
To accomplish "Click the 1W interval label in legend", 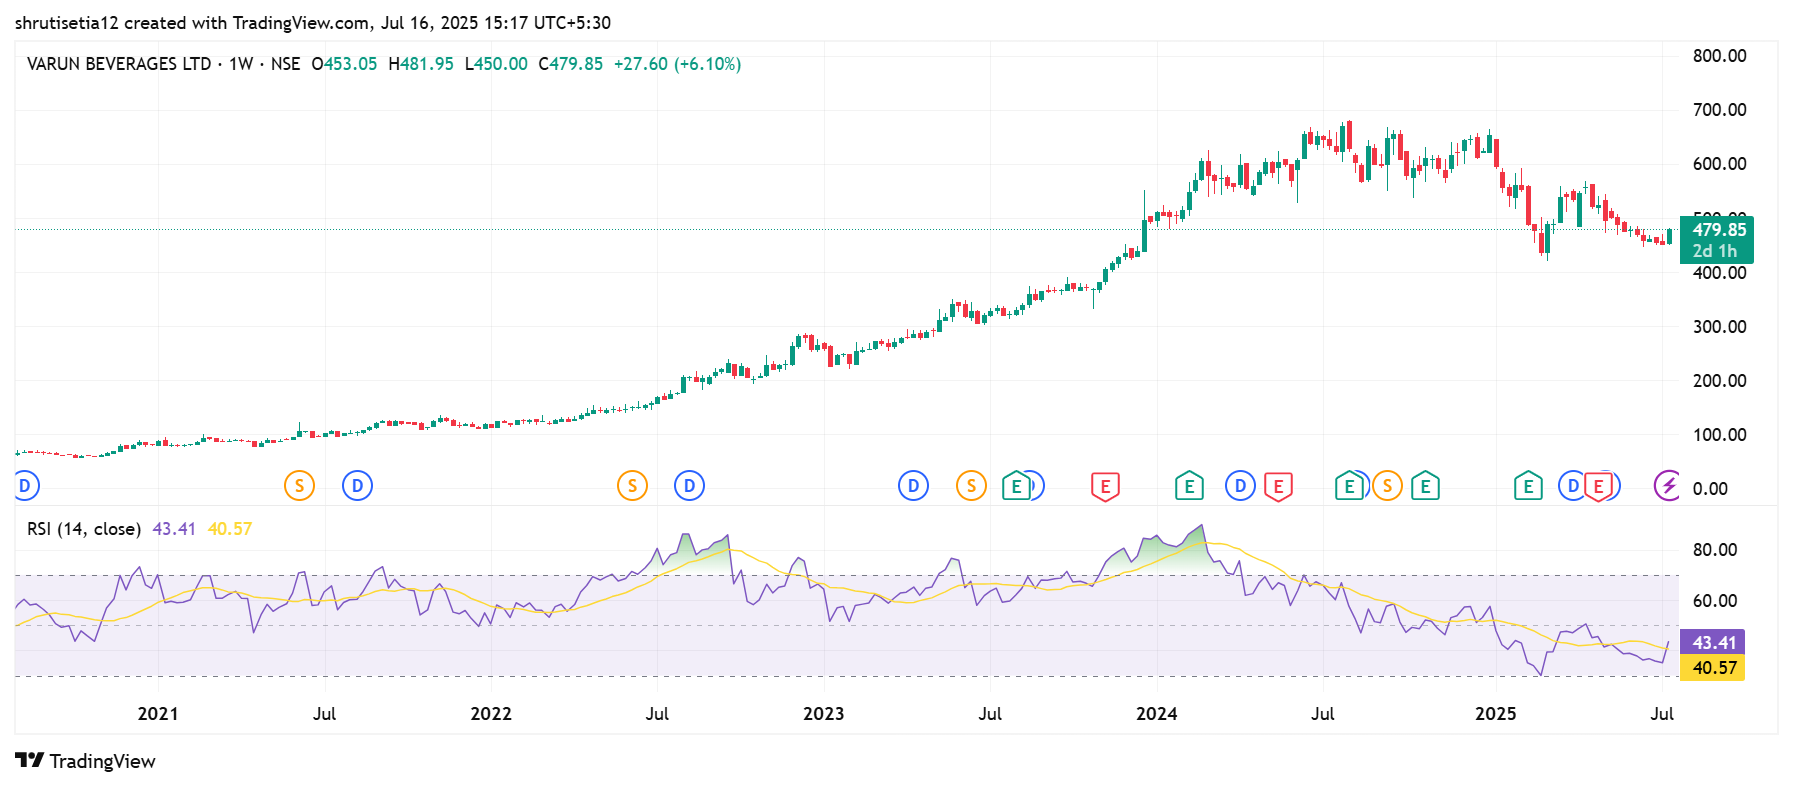I will coord(241,64).
